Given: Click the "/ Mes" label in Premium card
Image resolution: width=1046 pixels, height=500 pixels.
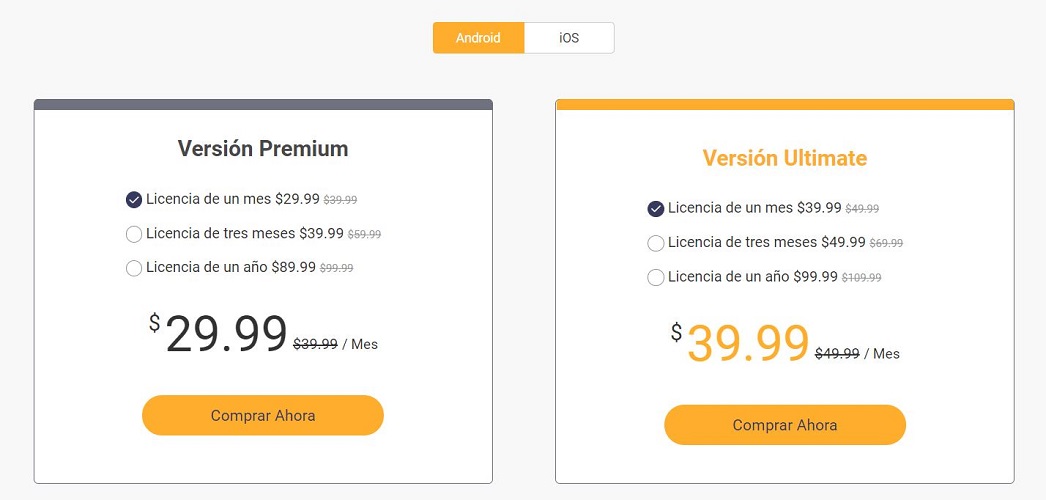Looking at the screenshot, I should point(360,344).
